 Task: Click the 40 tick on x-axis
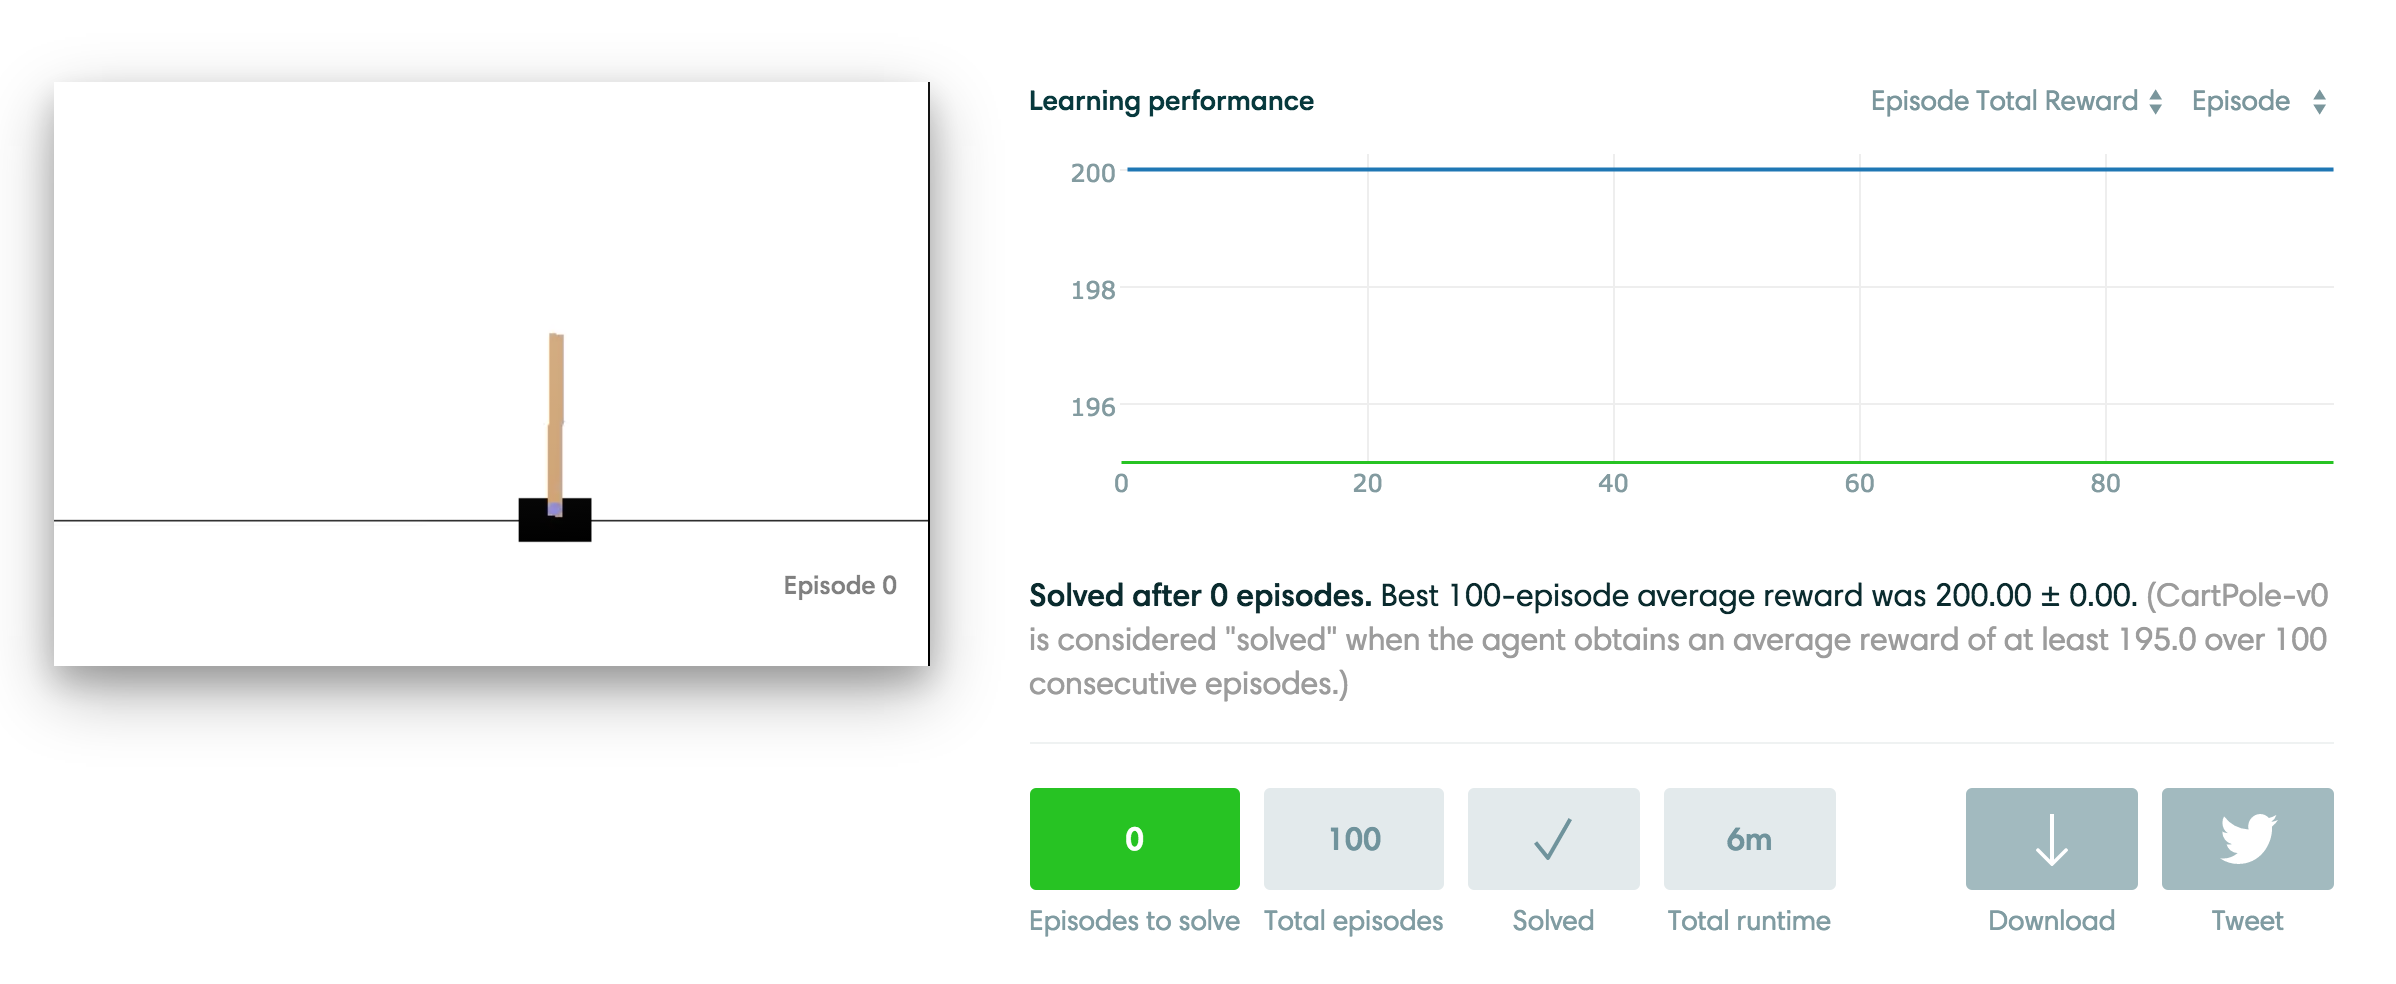click(1613, 484)
